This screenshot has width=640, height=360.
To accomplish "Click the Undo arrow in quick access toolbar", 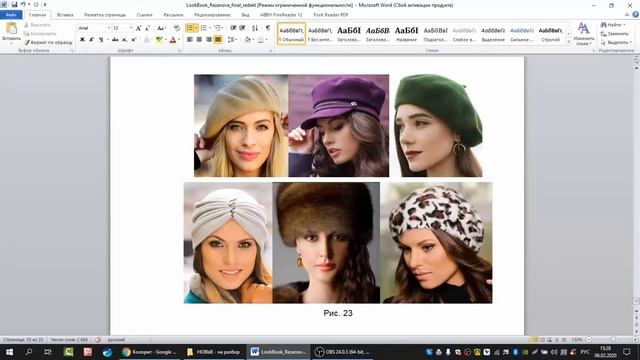I will click(23, 4).
